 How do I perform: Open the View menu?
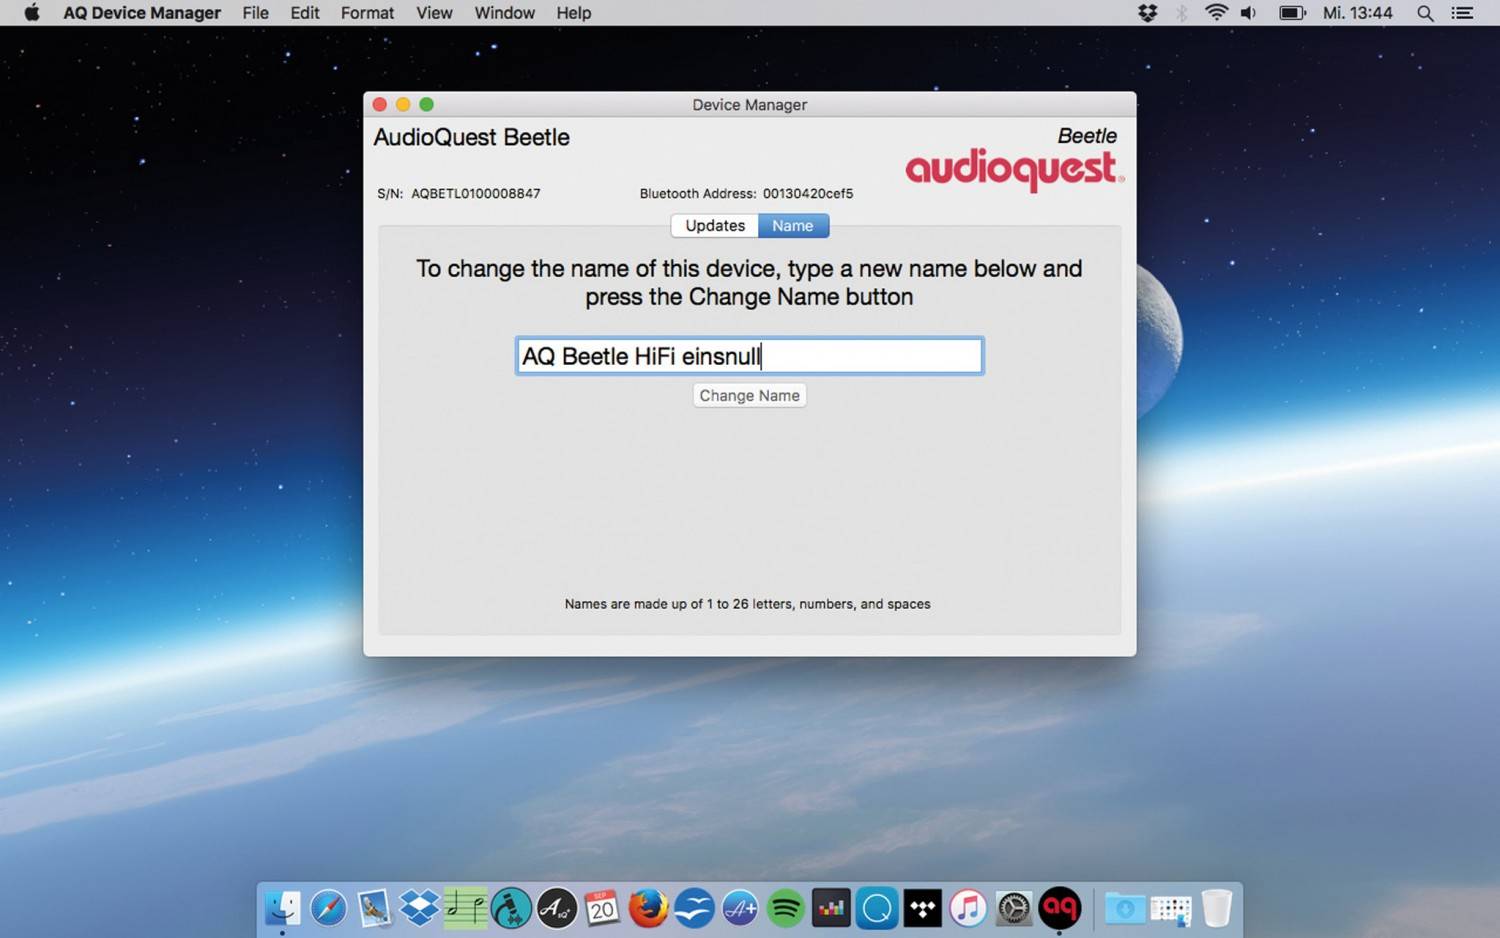(x=434, y=13)
